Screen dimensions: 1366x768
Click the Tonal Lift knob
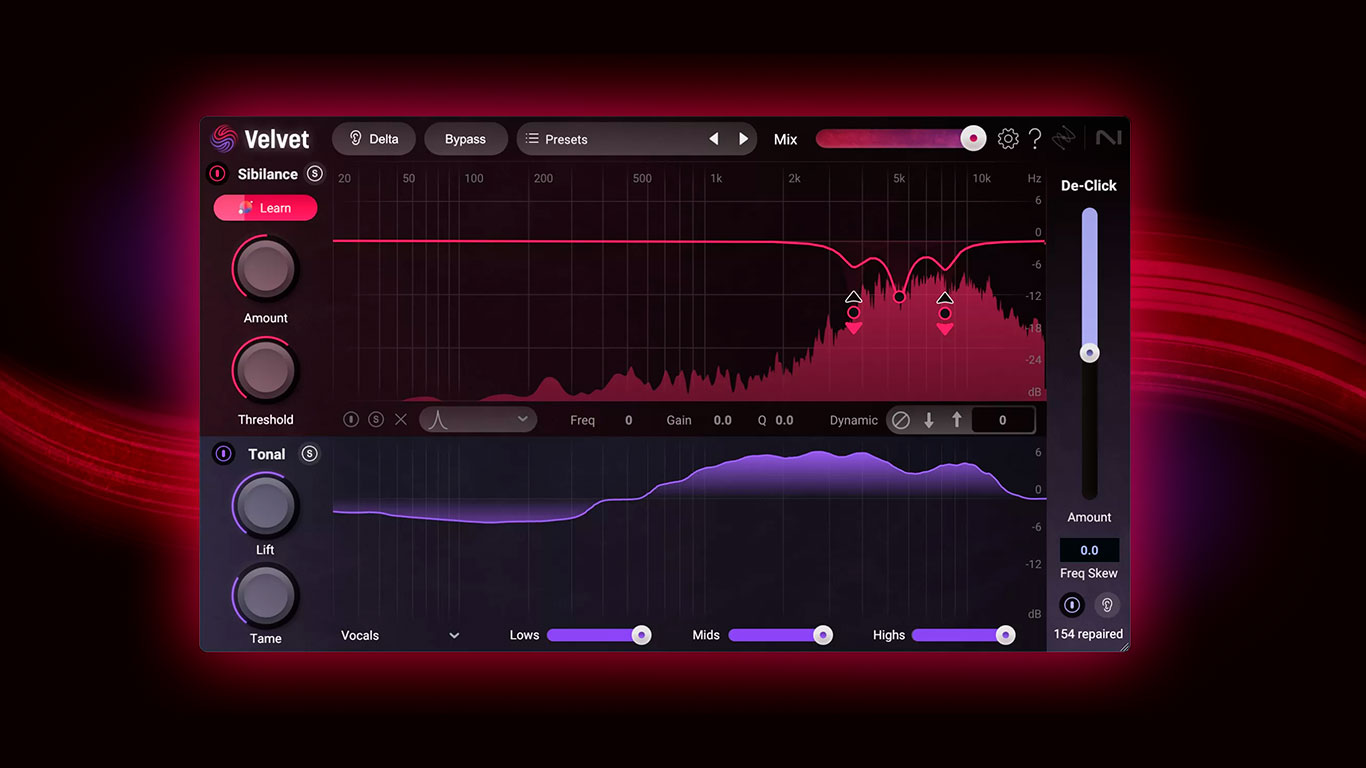(x=266, y=505)
